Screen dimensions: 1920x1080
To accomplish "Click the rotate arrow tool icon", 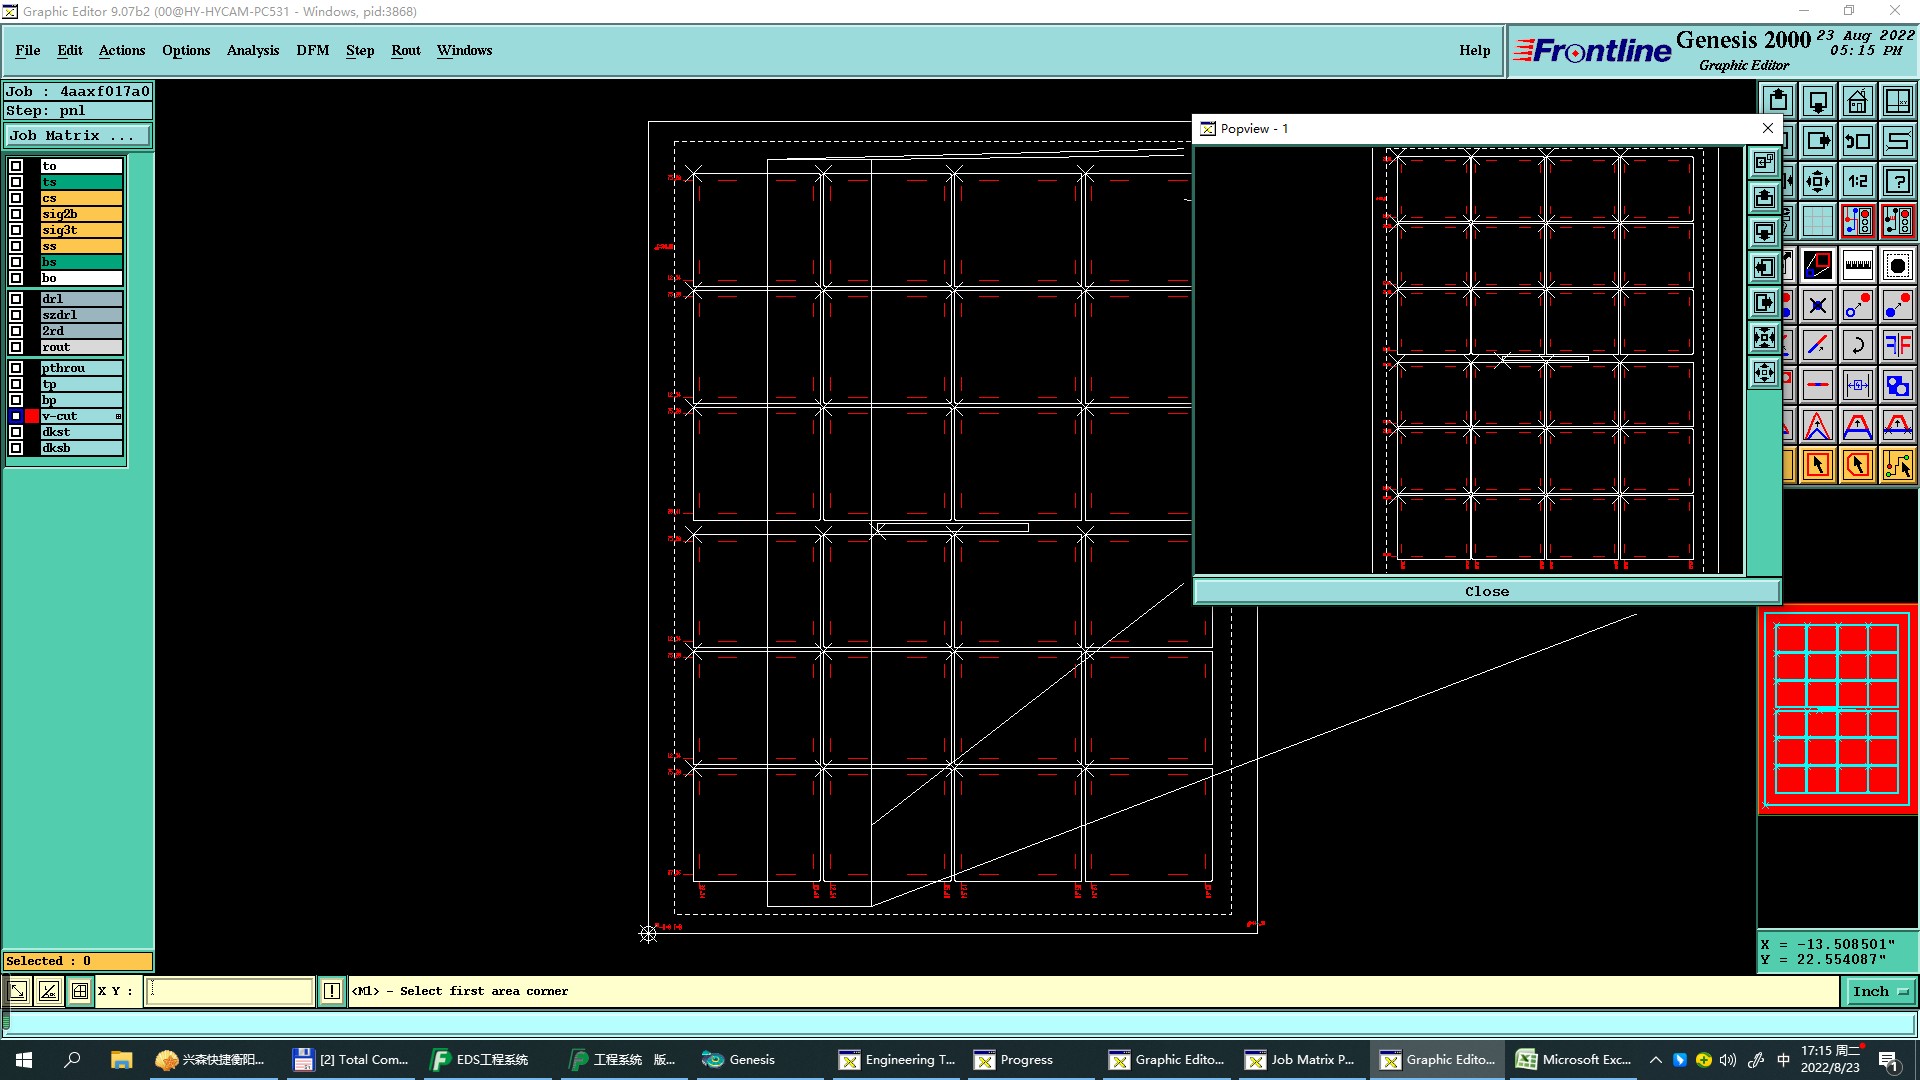I will coord(1857,345).
